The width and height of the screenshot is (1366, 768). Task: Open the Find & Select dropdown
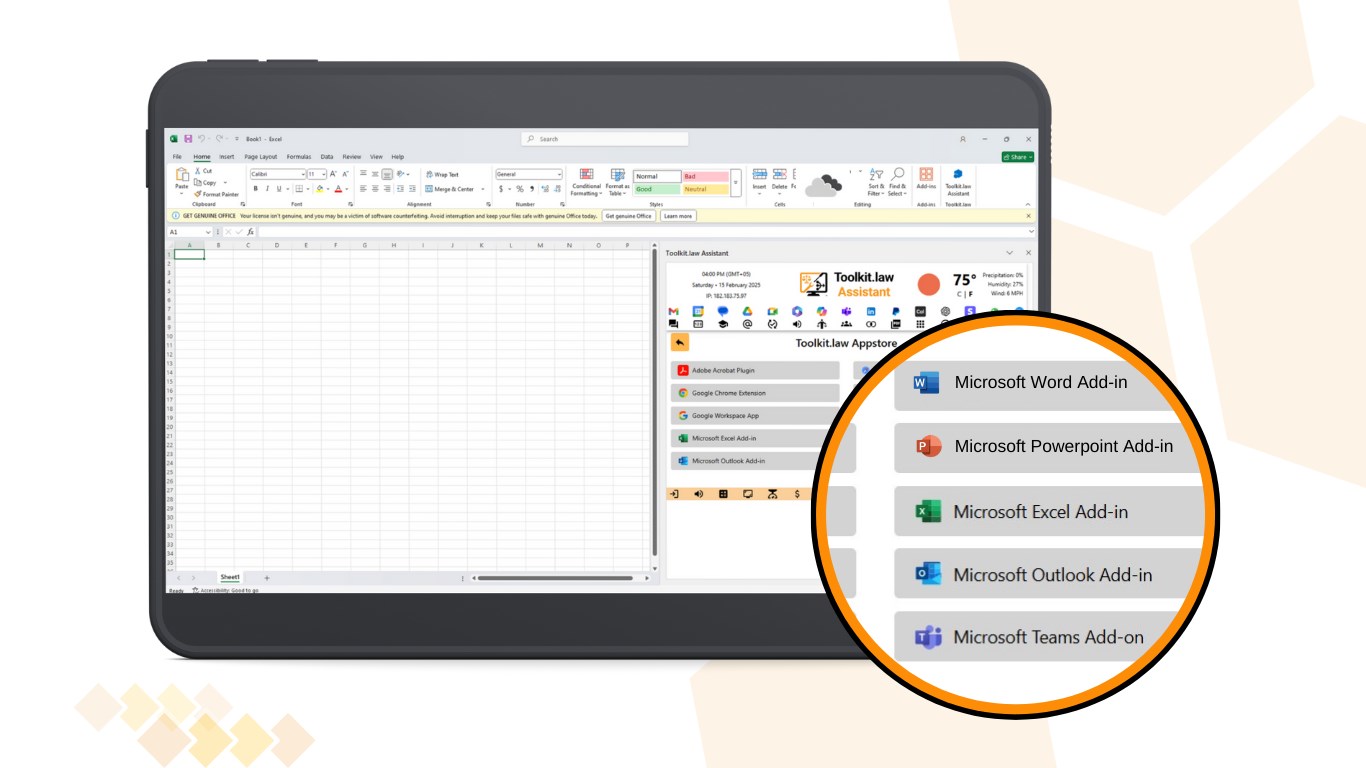(x=897, y=182)
